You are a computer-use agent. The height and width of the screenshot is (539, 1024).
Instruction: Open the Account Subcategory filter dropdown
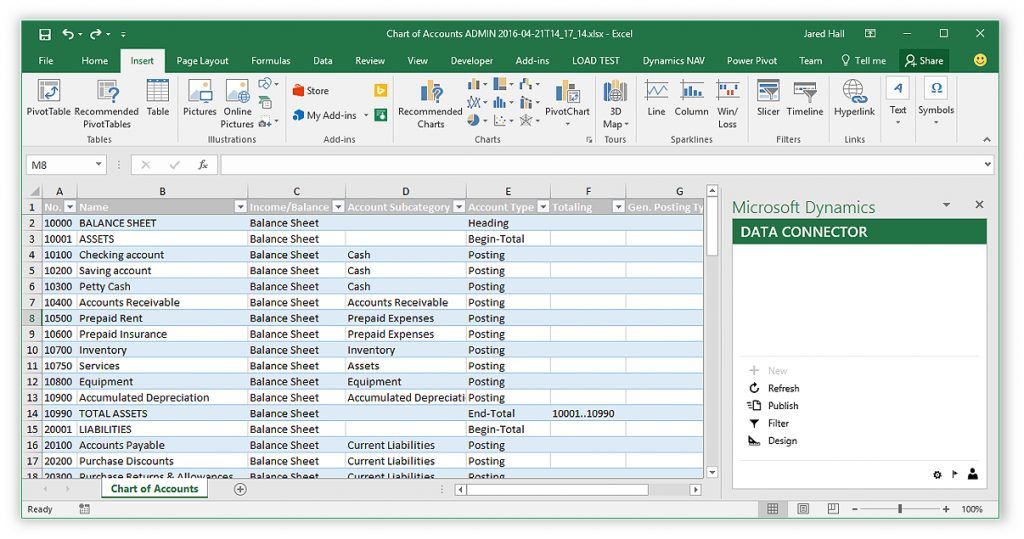click(459, 207)
